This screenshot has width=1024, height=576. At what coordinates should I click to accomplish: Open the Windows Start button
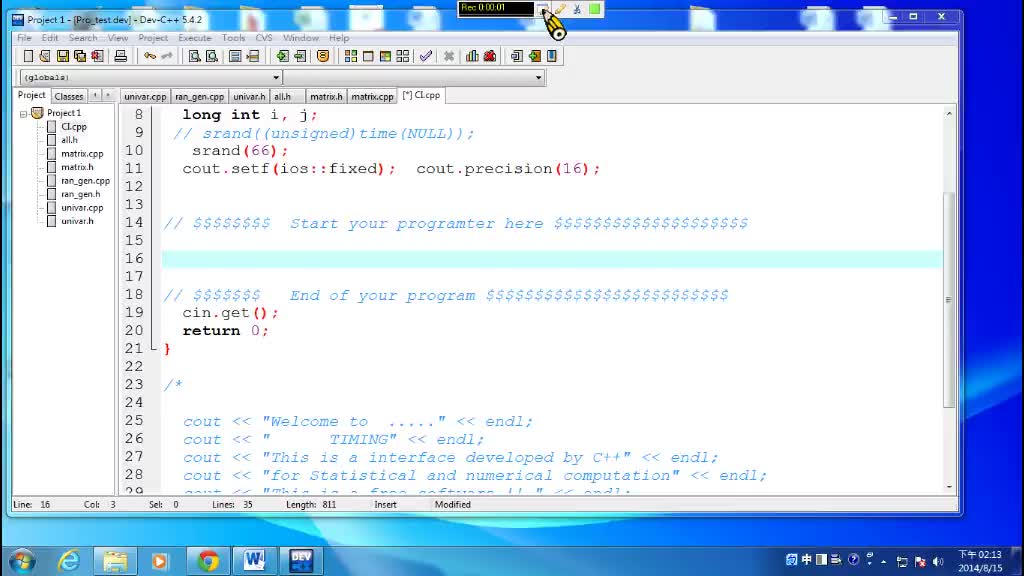click(22, 561)
